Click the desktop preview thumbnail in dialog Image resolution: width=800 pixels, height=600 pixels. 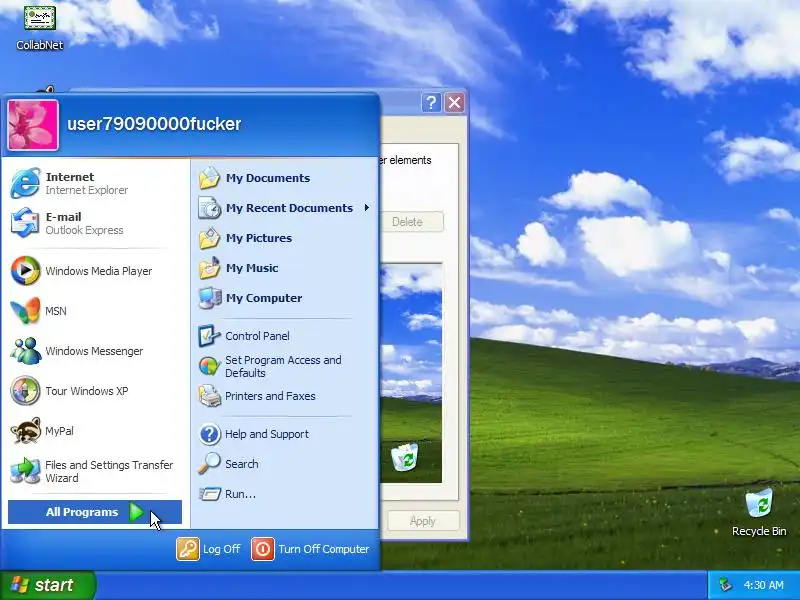[x=411, y=373]
